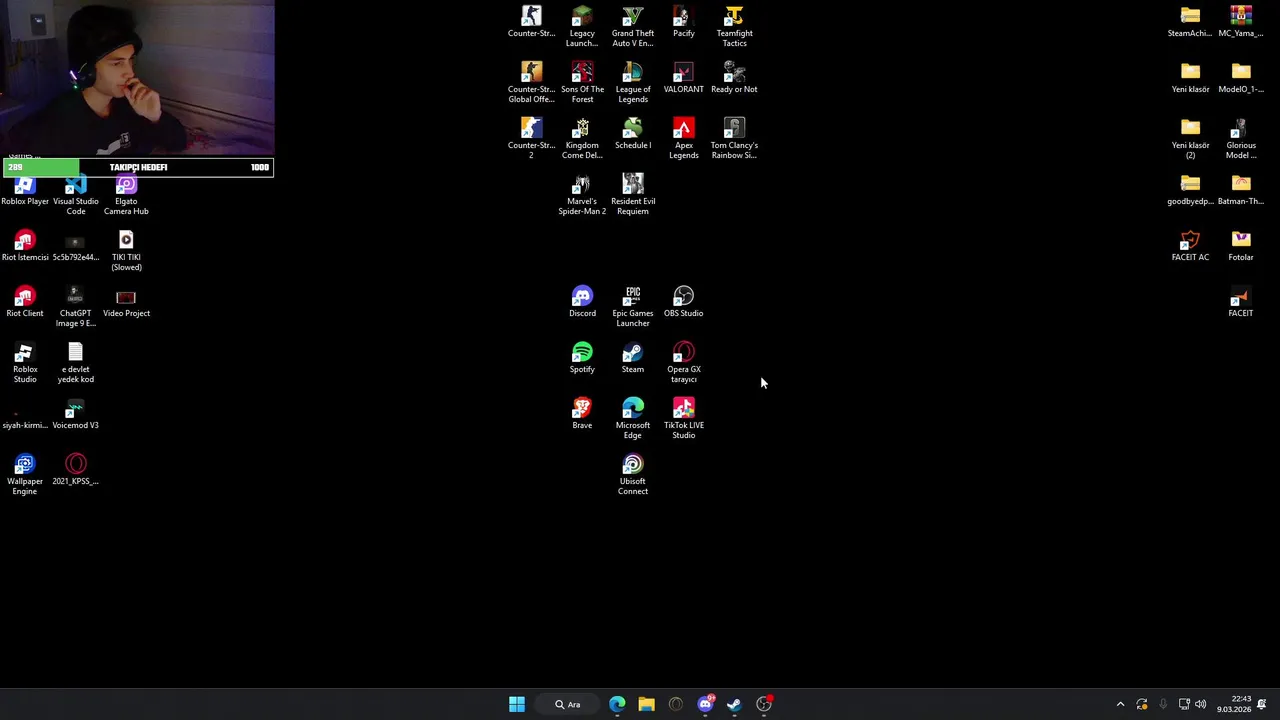Open the notification bell in taskbar
The height and width of the screenshot is (720, 1280).
[x=1263, y=704]
